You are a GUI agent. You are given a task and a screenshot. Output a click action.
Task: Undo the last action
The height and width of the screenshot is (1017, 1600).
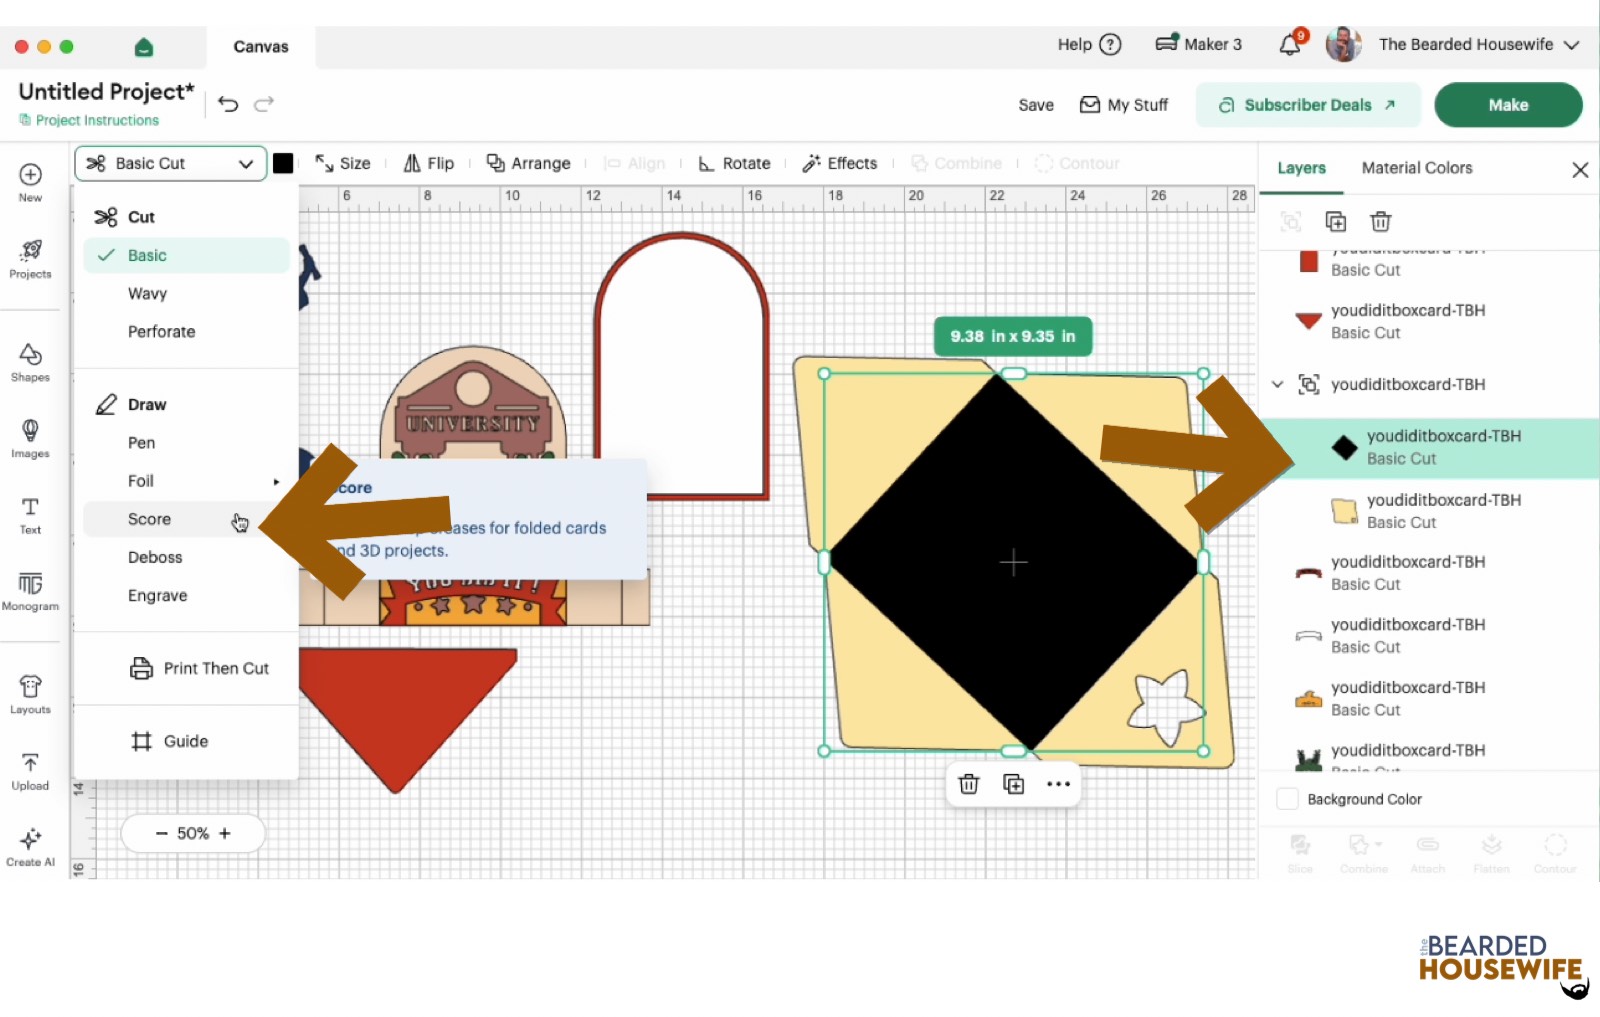[x=228, y=104]
